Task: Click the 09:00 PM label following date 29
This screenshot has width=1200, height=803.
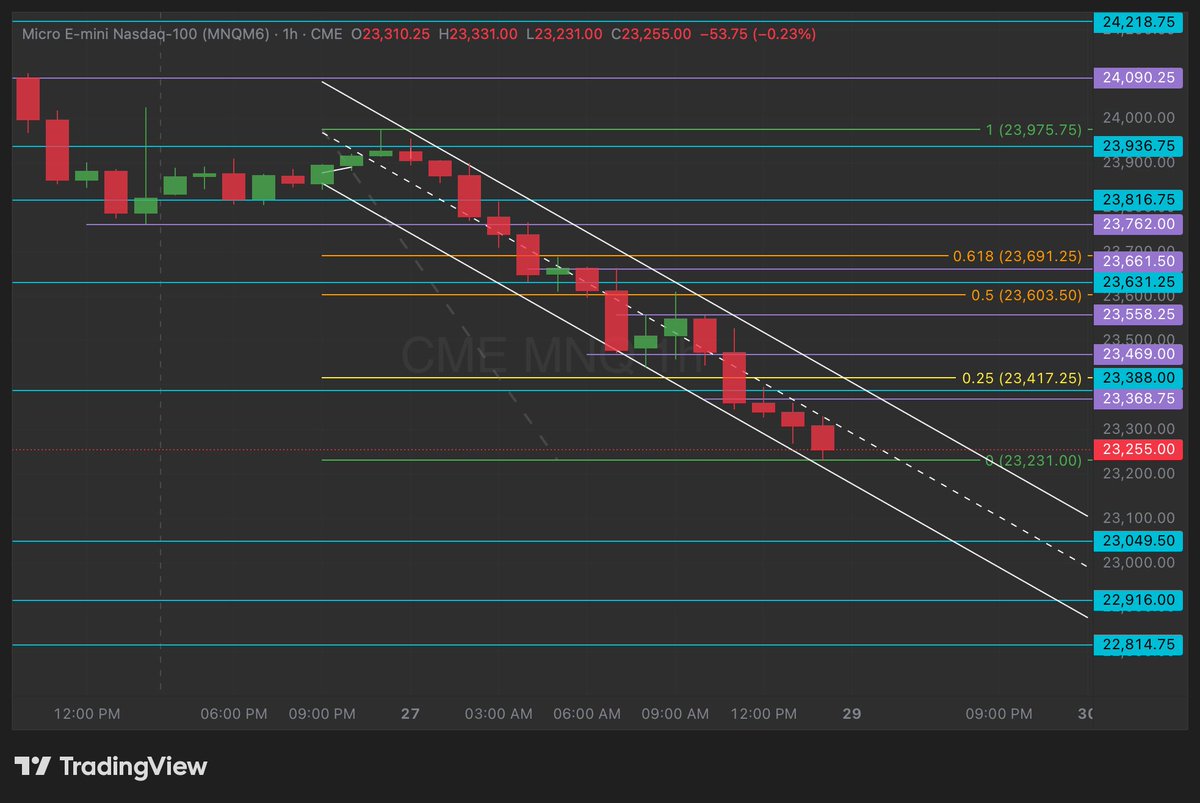Action: 999,714
